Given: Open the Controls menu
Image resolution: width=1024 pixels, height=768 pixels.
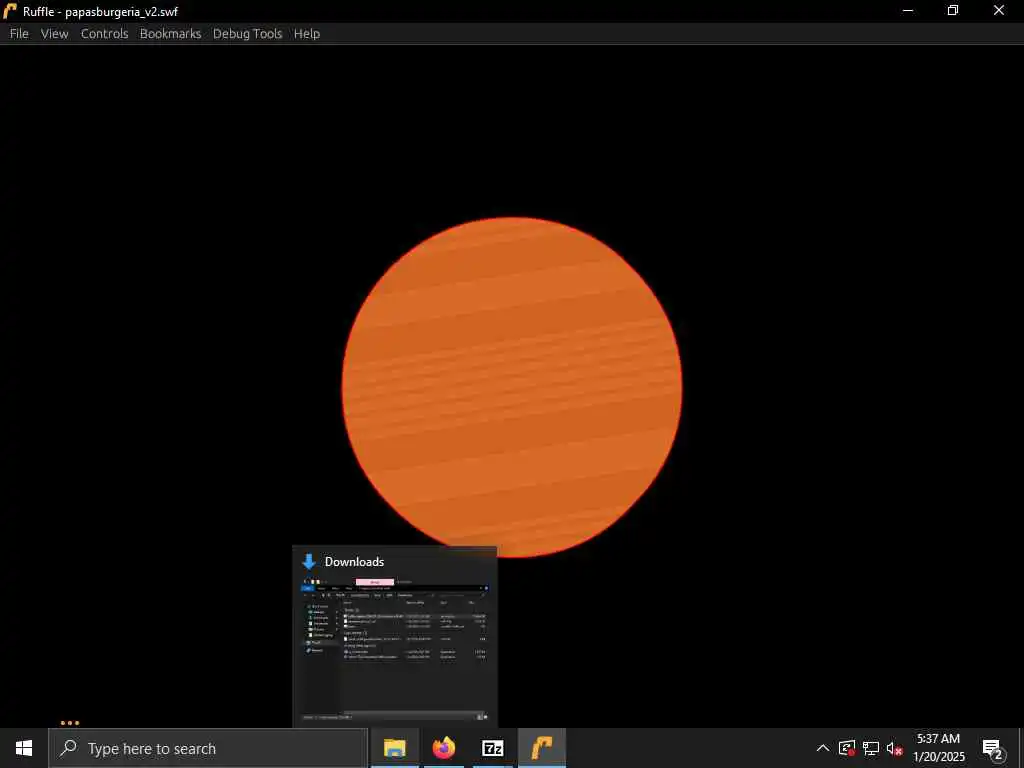Looking at the screenshot, I should point(104,34).
